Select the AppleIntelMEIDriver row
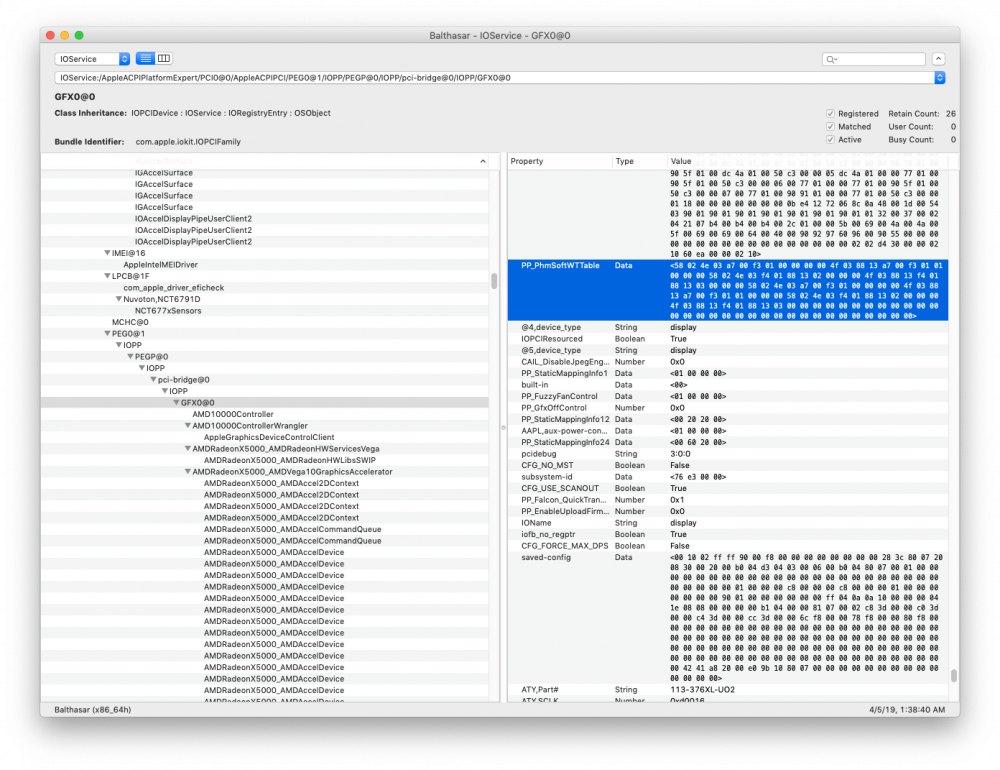The width and height of the screenshot is (1000, 770). tap(264, 265)
